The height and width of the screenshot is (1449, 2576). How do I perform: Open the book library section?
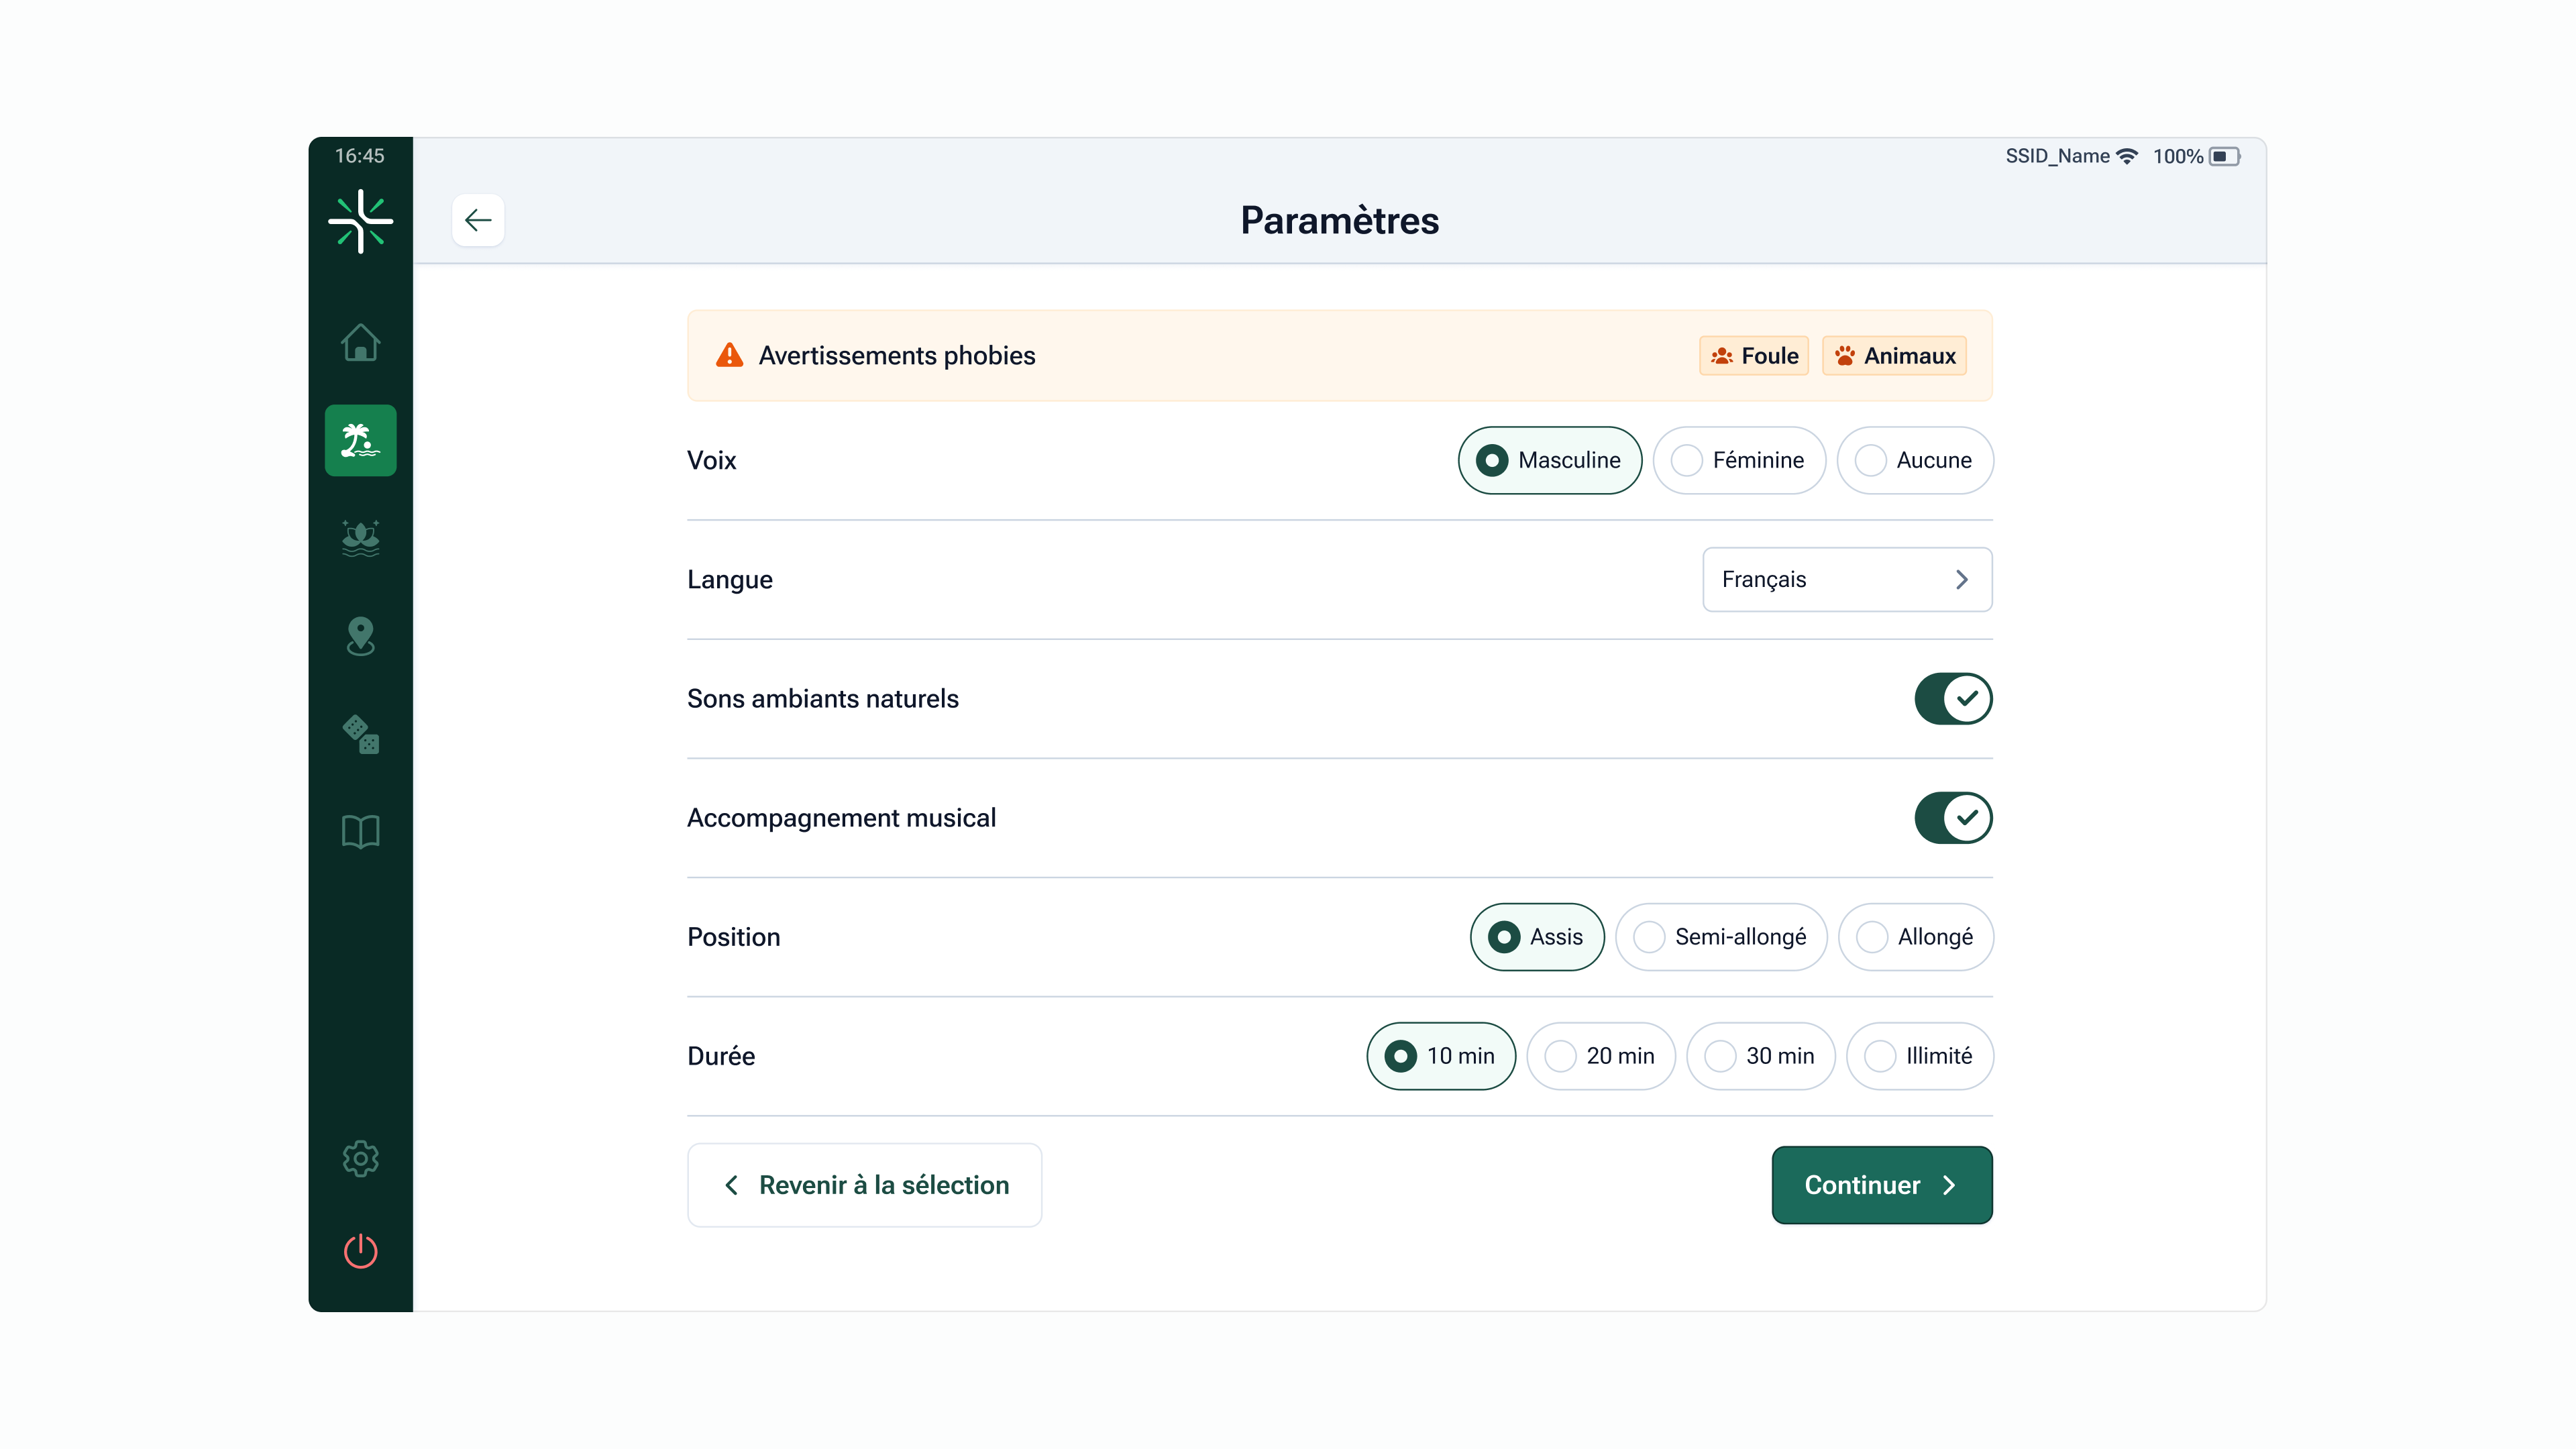pos(360,832)
